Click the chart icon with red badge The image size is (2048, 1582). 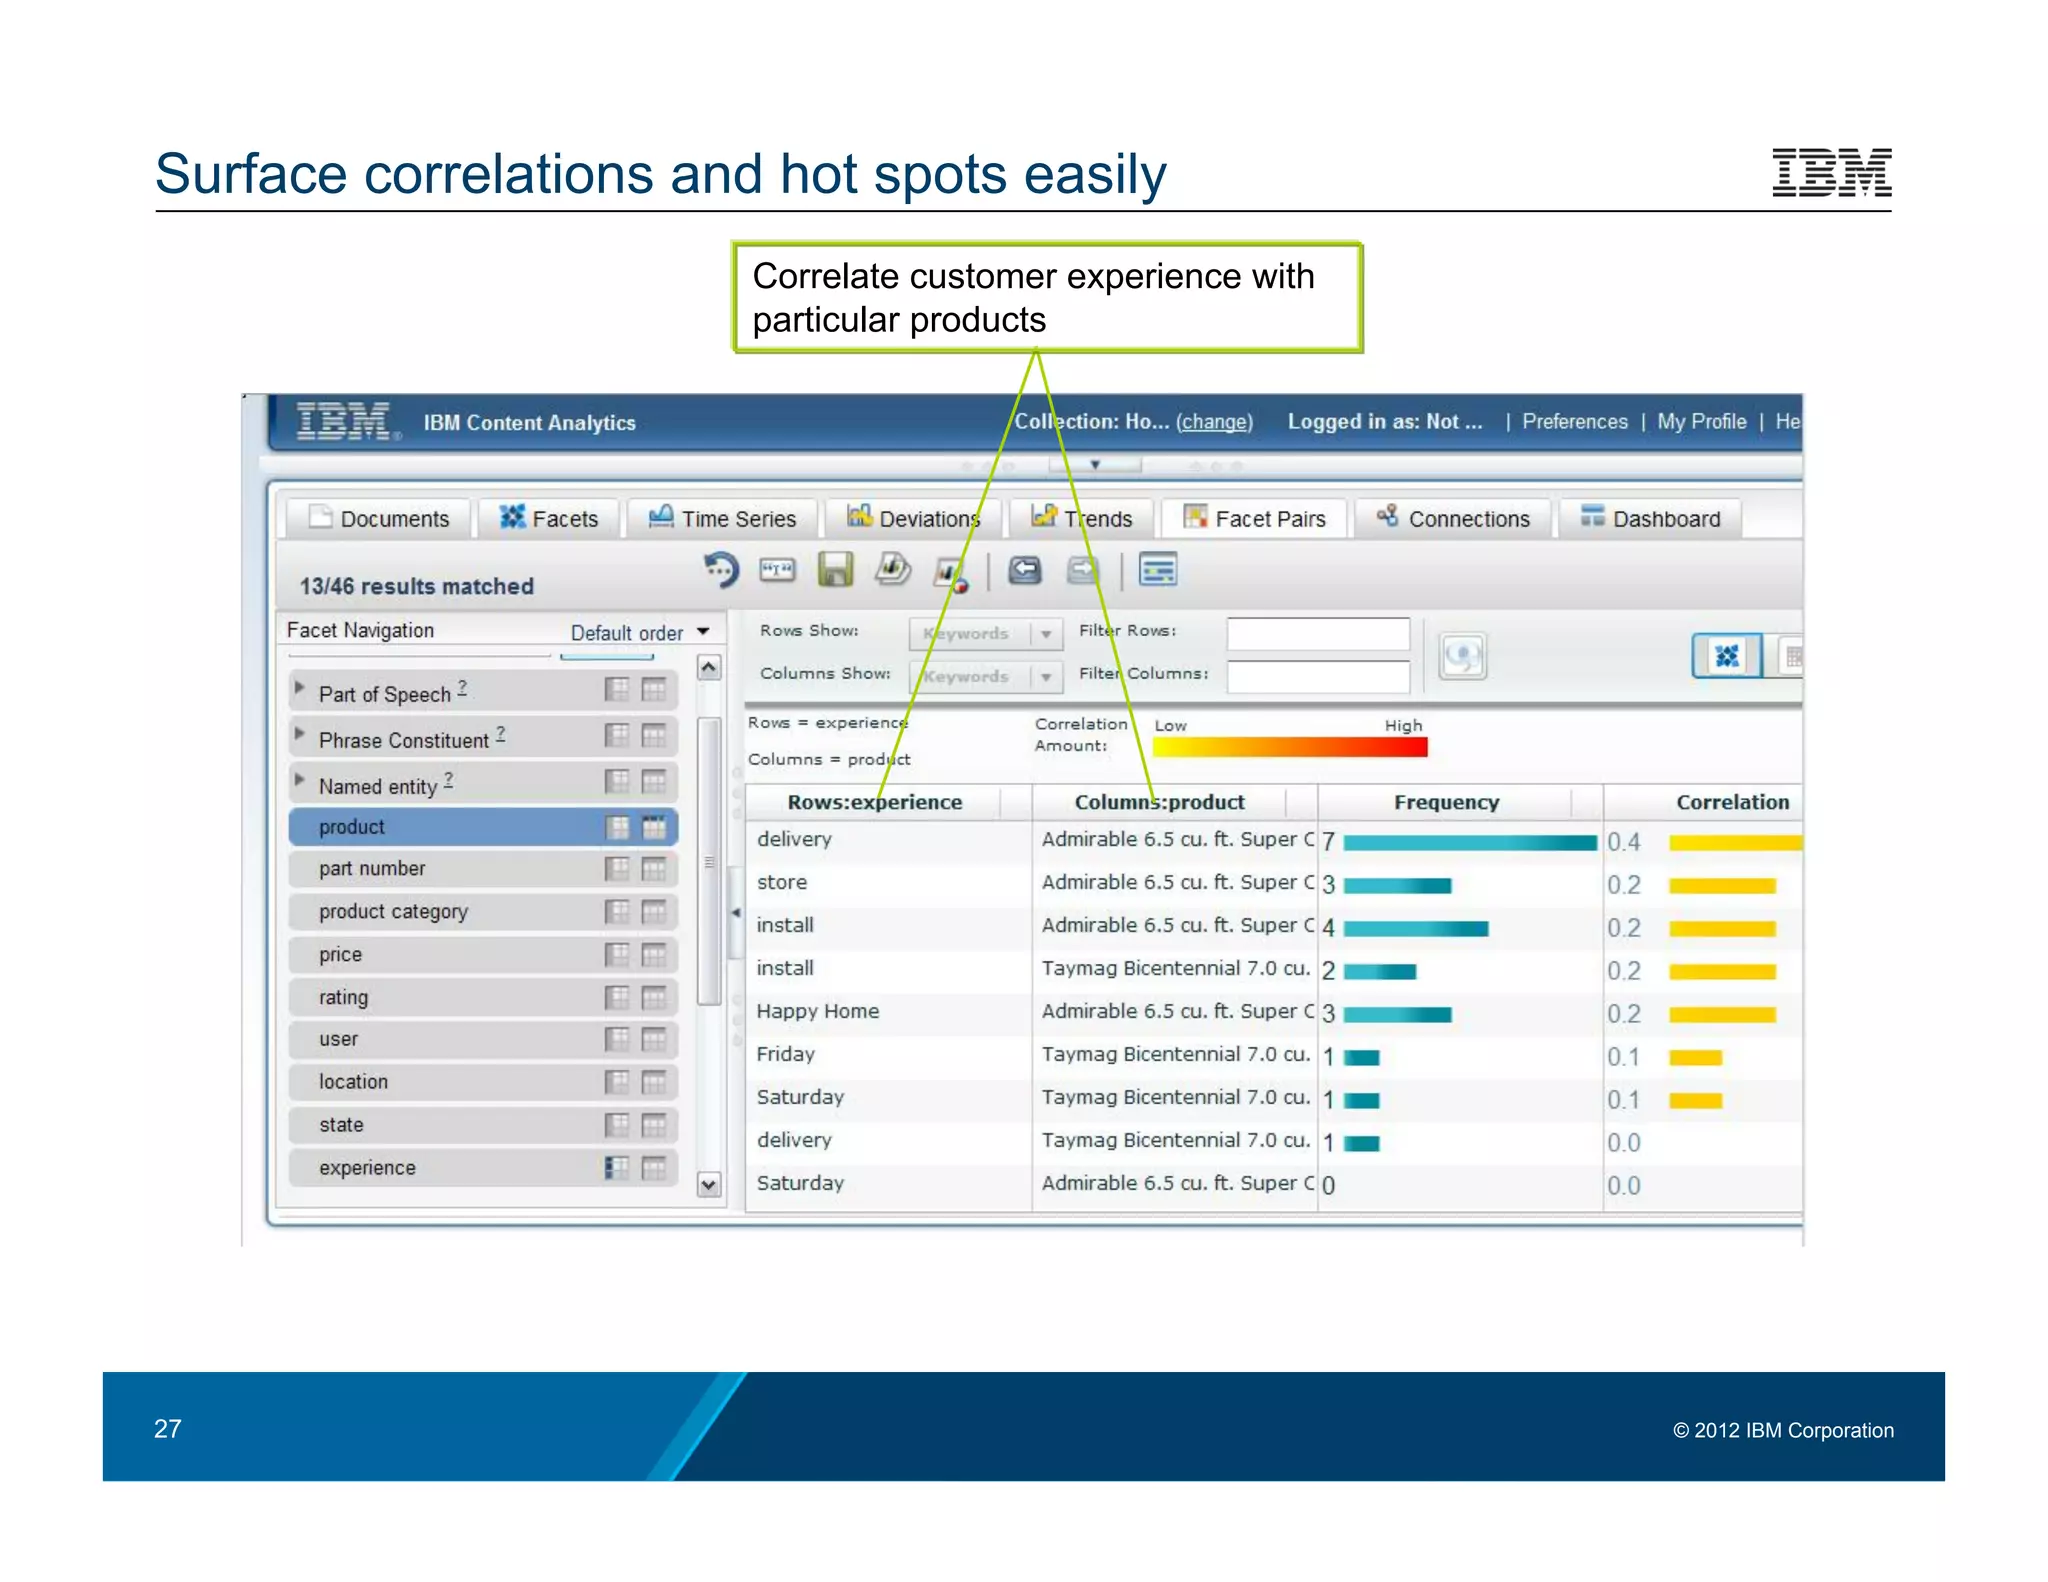pyautogui.click(x=950, y=573)
